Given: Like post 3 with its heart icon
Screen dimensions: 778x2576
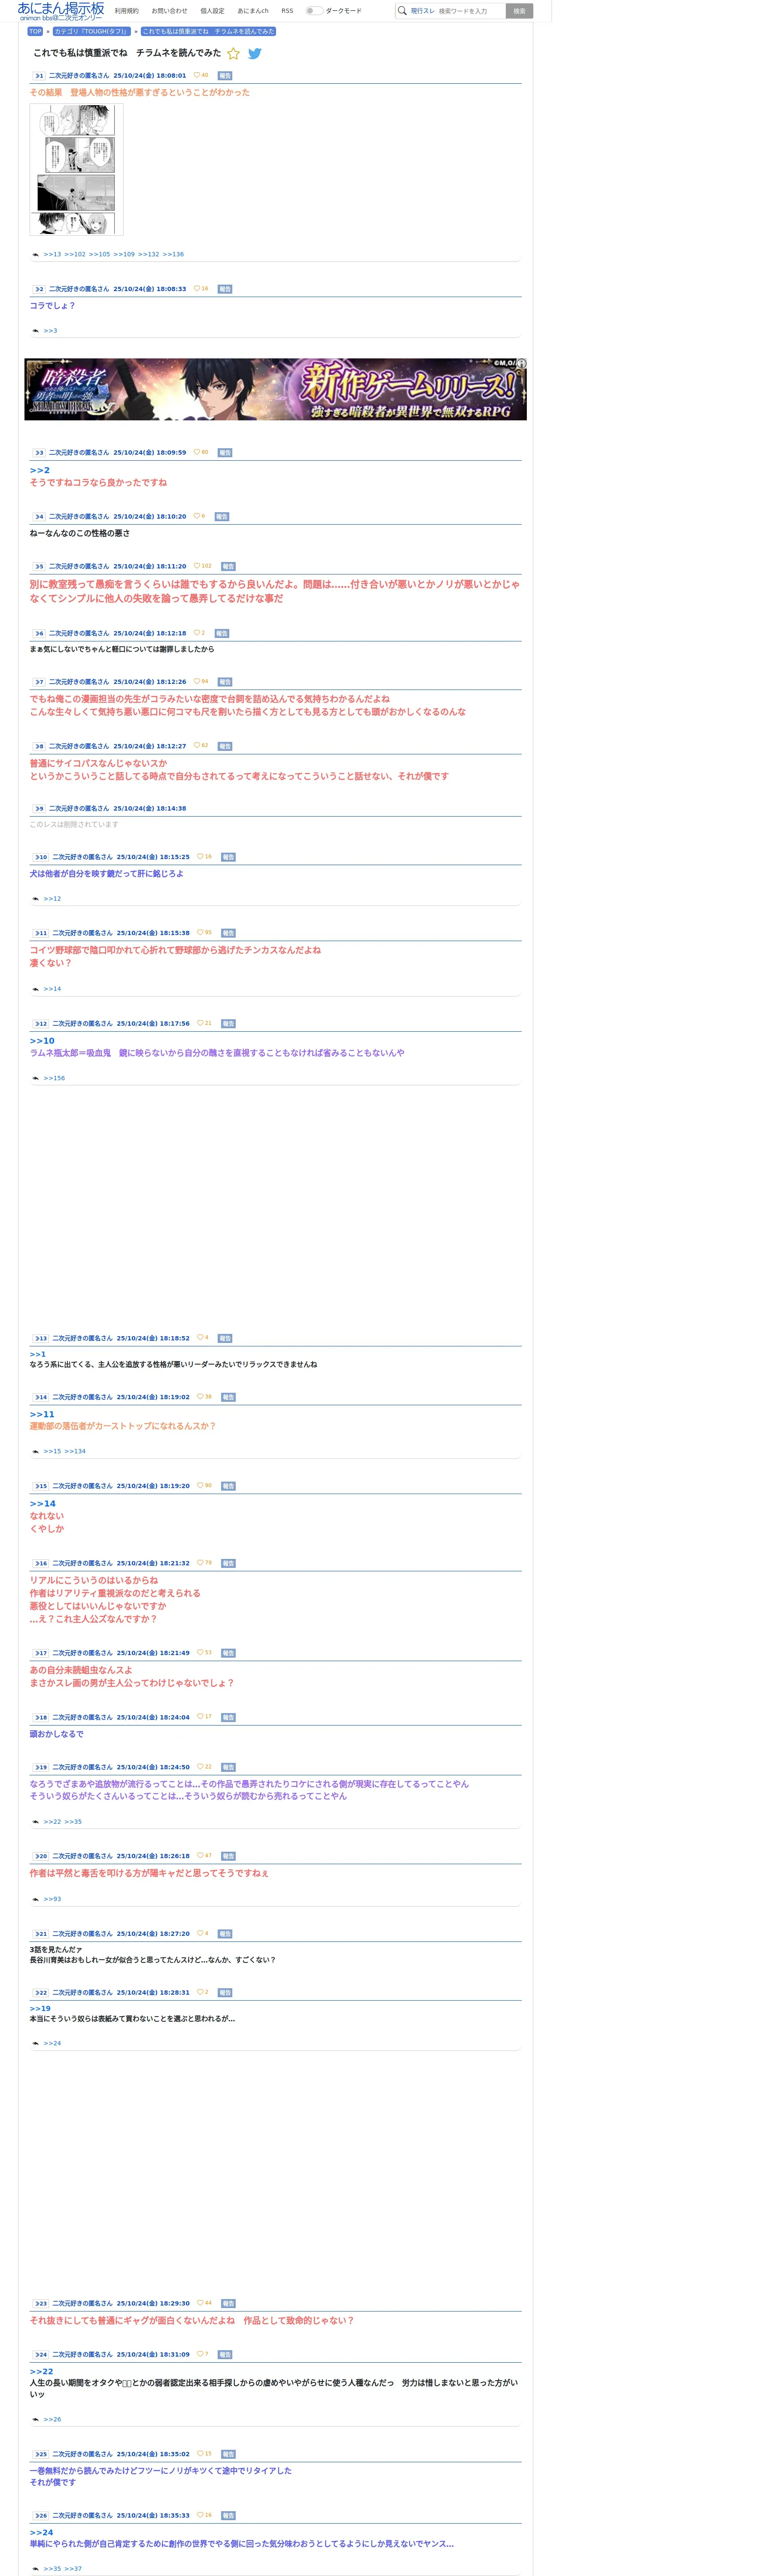Looking at the screenshot, I should coord(197,452).
